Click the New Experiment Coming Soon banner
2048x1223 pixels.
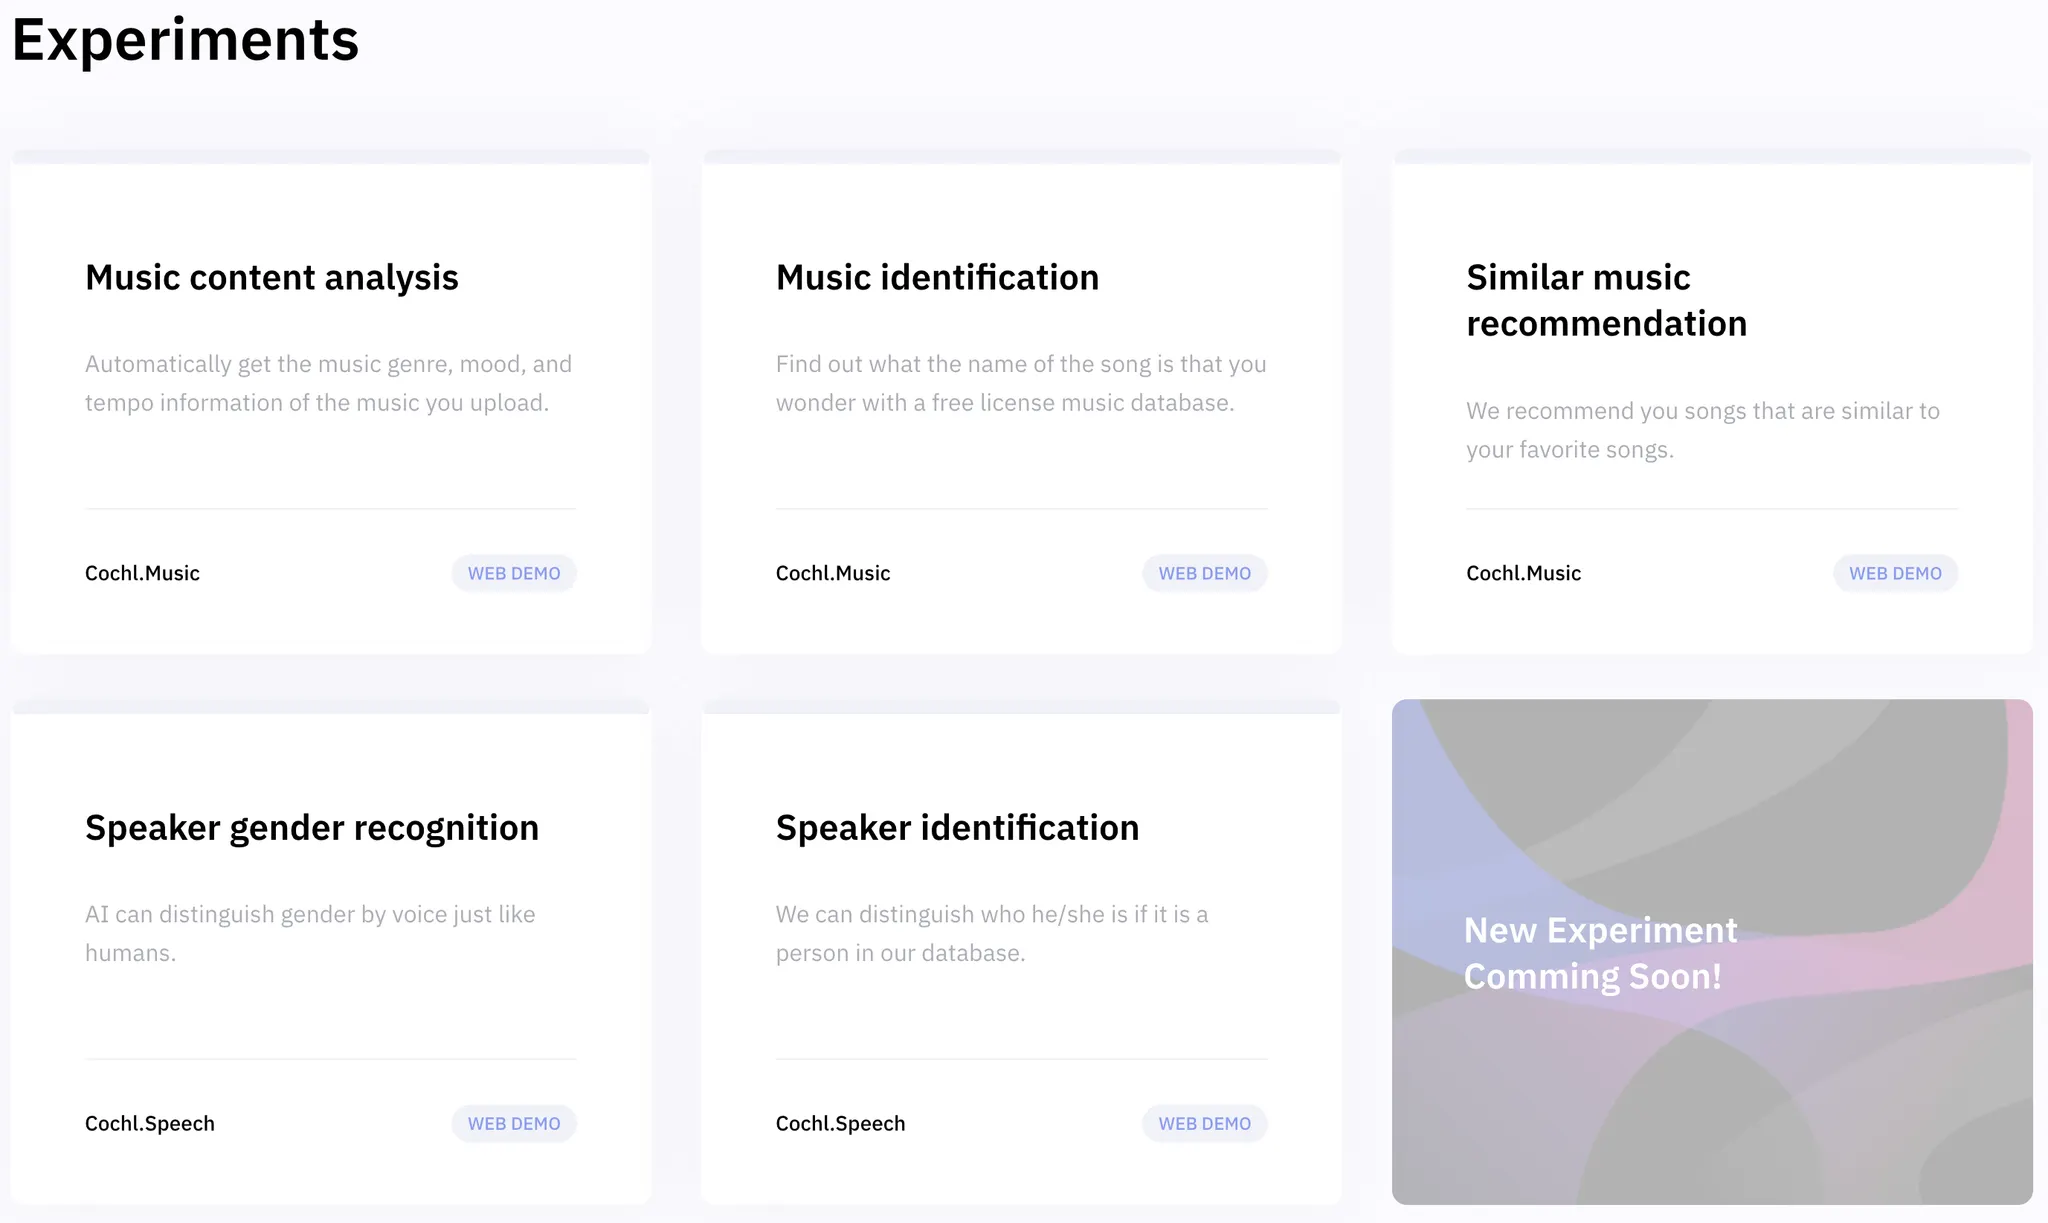1711,952
